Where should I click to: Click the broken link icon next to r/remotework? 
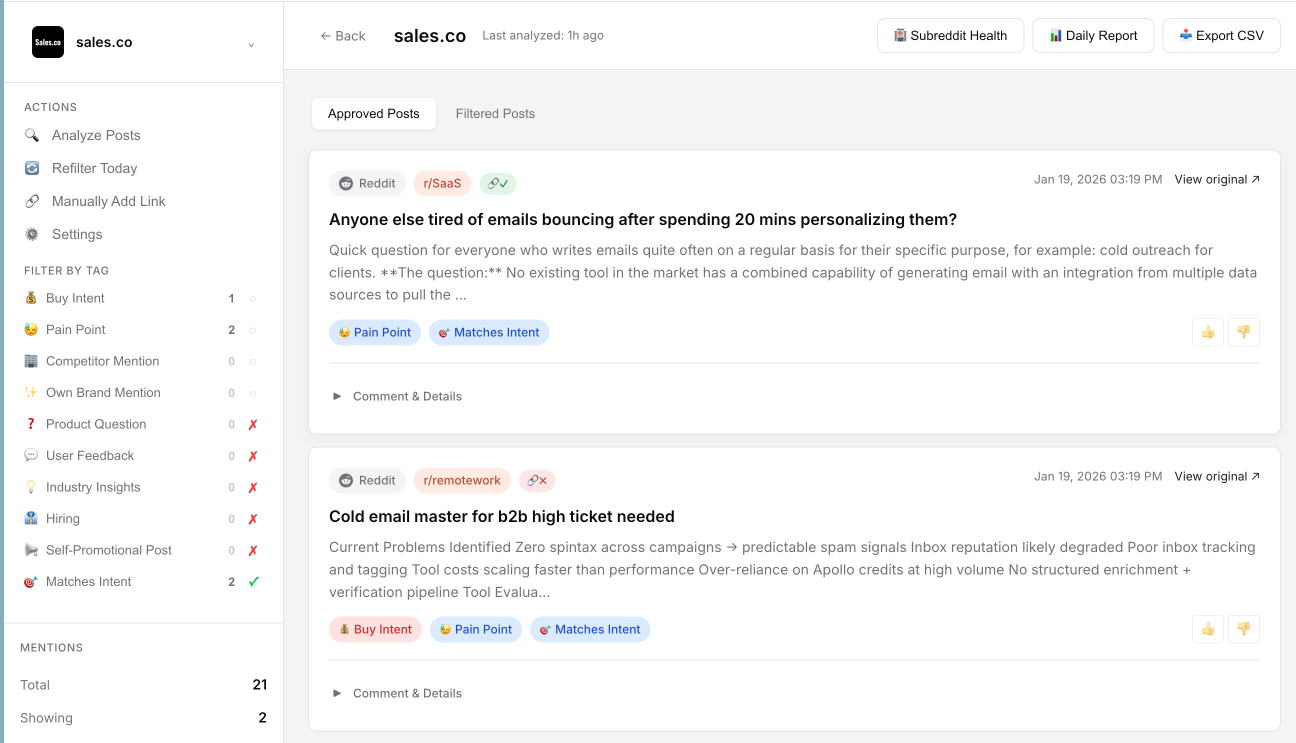pos(537,480)
